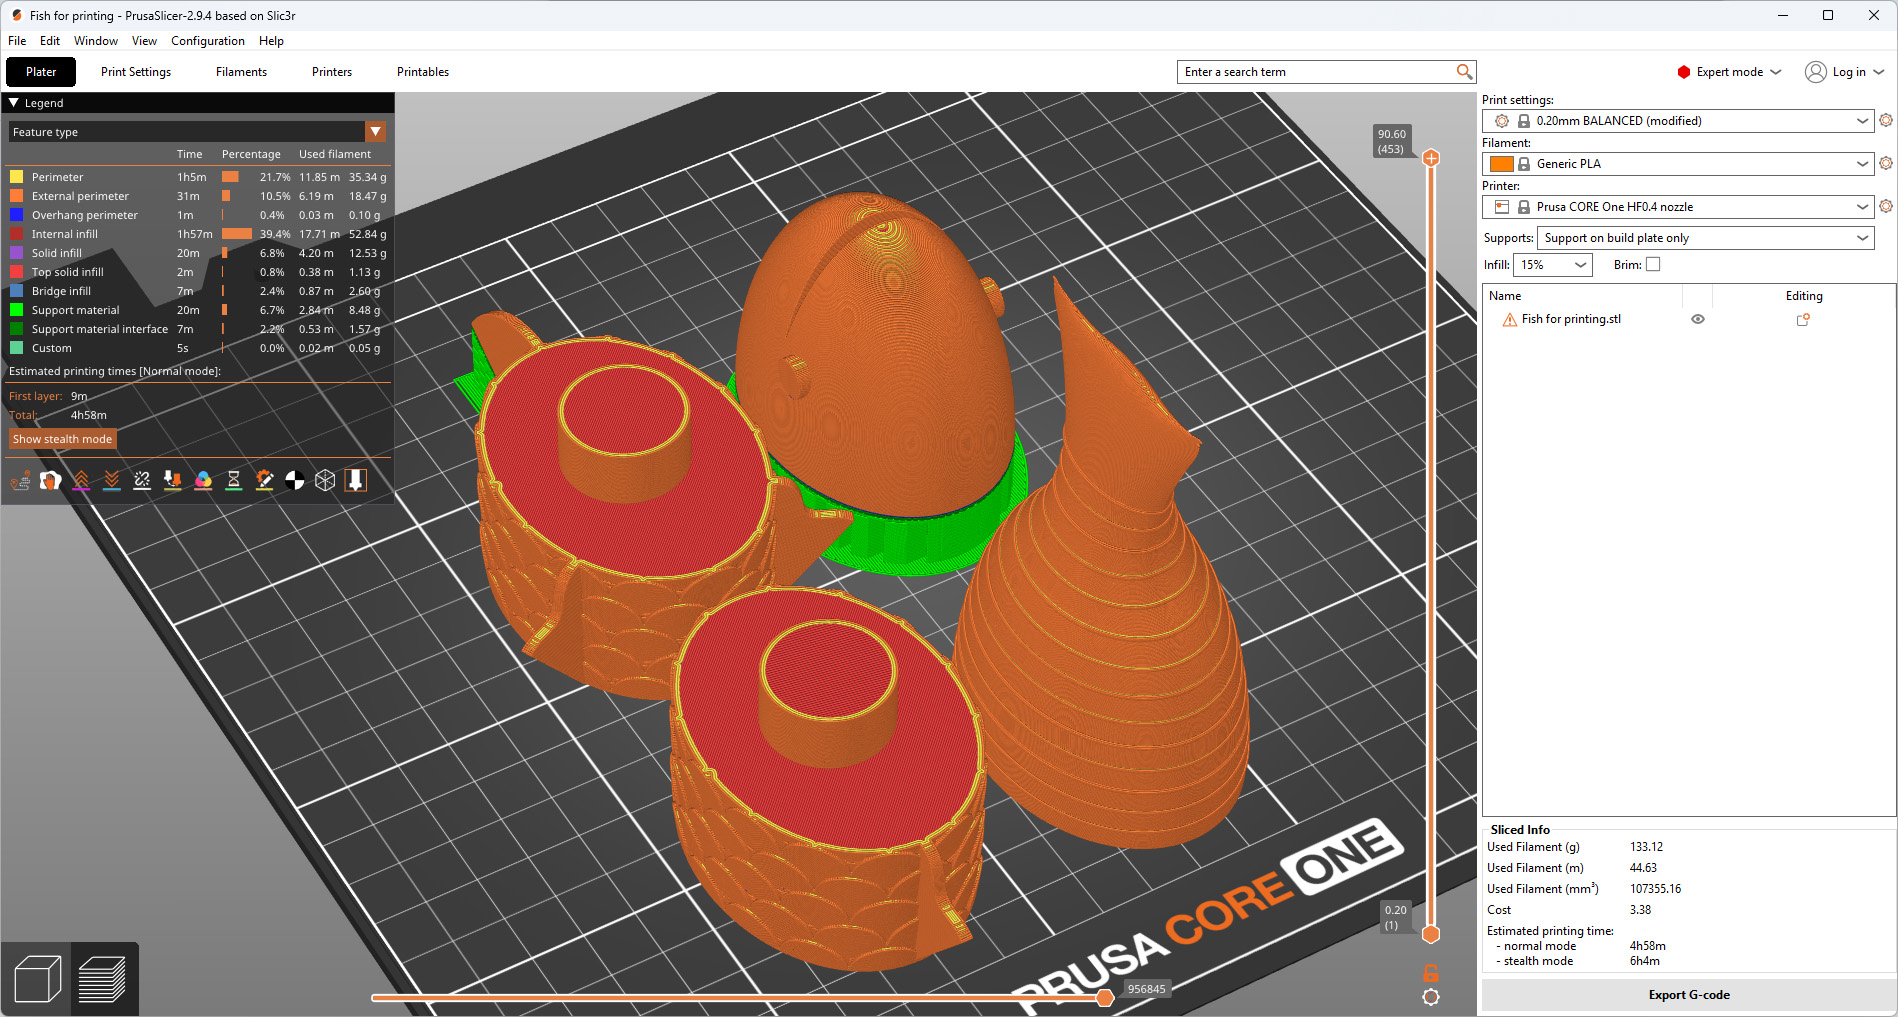
Task: Click warning triangle on Fish for printing.stl
Action: pos(1510,320)
